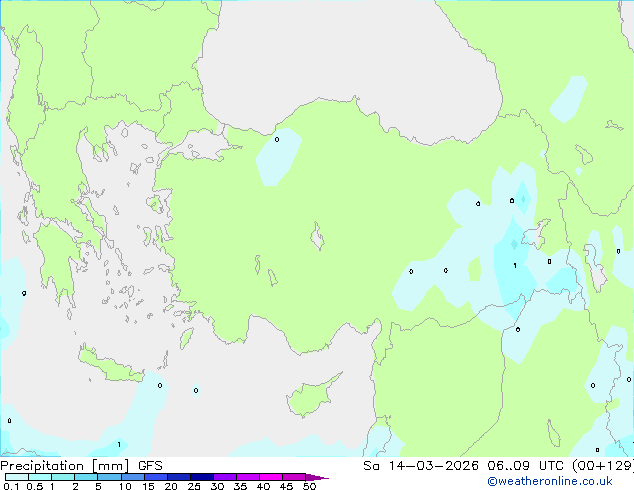Viewport: 634px width, 490px height.
Task: Pick the 2–5 mm legend swatch
Action: click(86, 477)
